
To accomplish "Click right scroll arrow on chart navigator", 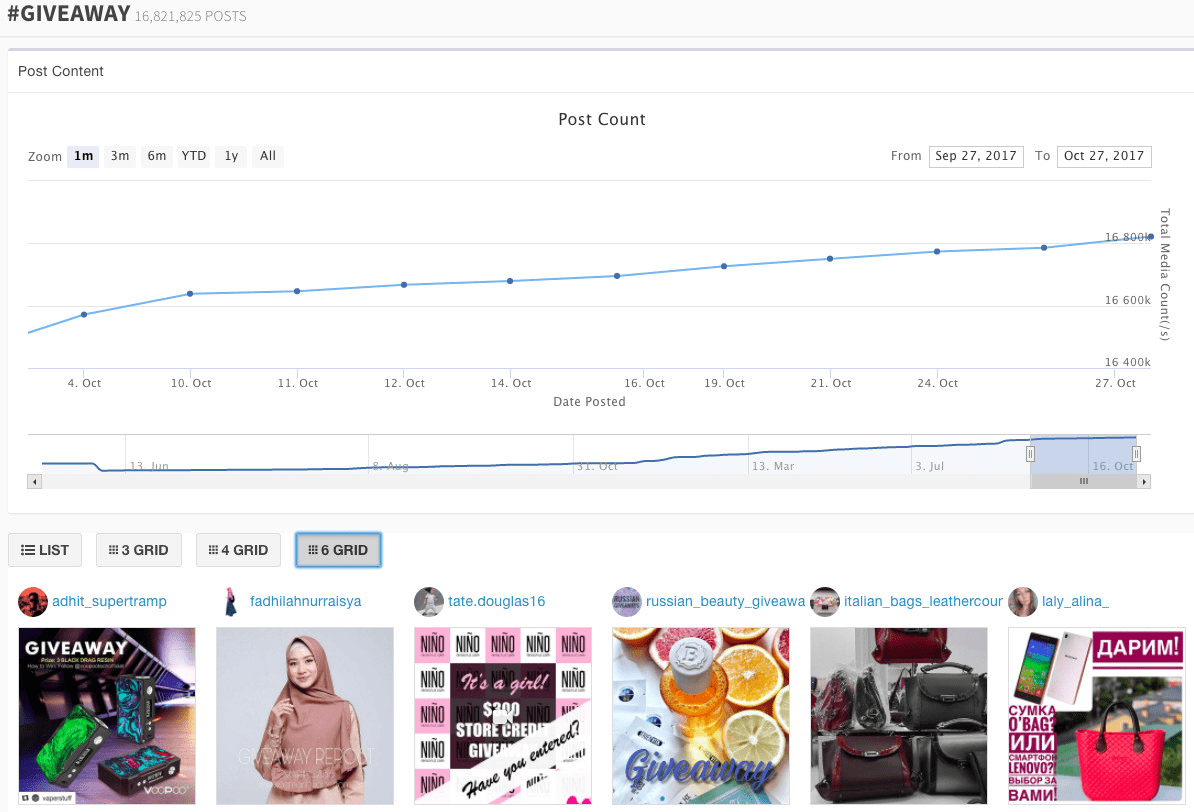I will pyautogui.click(x=1145, y=482).
